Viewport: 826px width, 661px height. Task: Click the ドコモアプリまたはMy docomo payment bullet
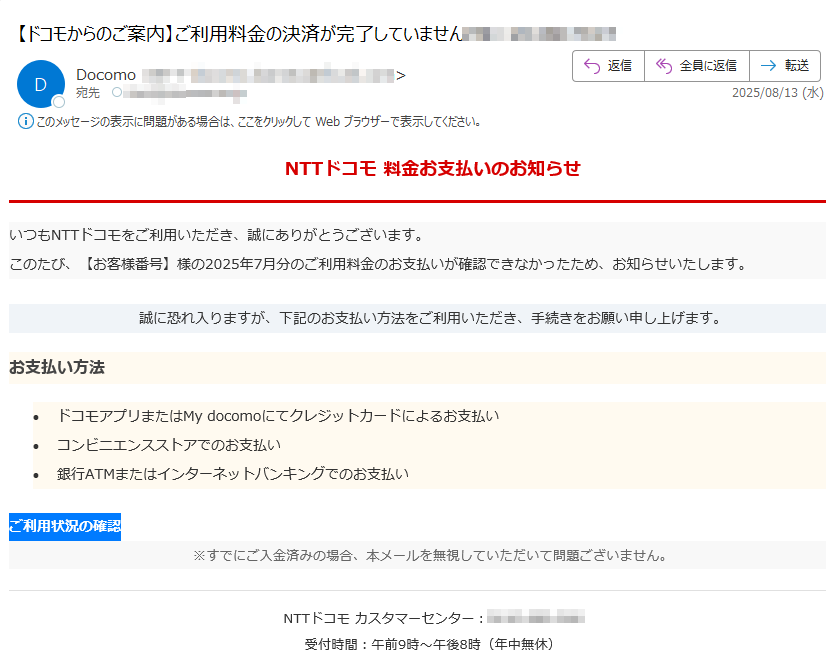(278, 416)
